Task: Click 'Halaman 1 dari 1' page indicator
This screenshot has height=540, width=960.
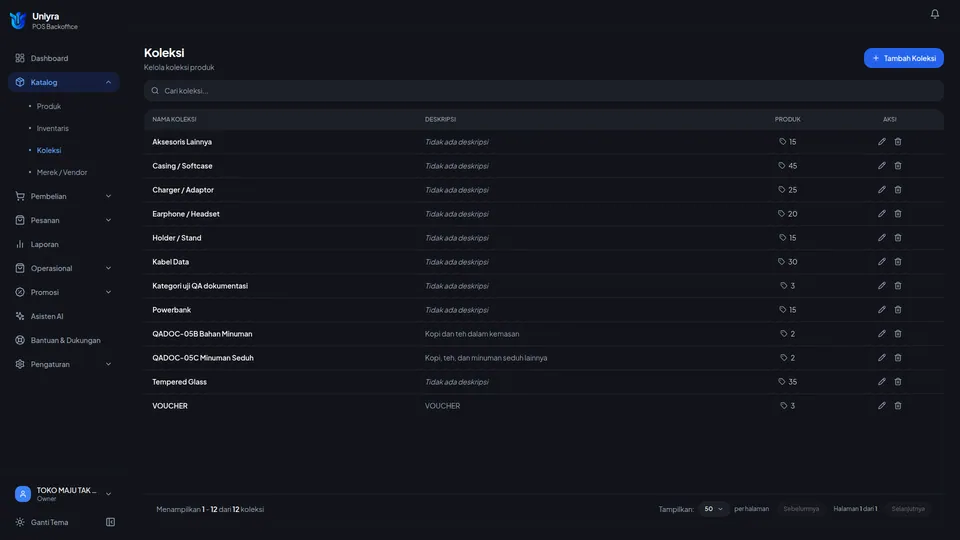Action: pyautogui.click(x=855, y=509)
